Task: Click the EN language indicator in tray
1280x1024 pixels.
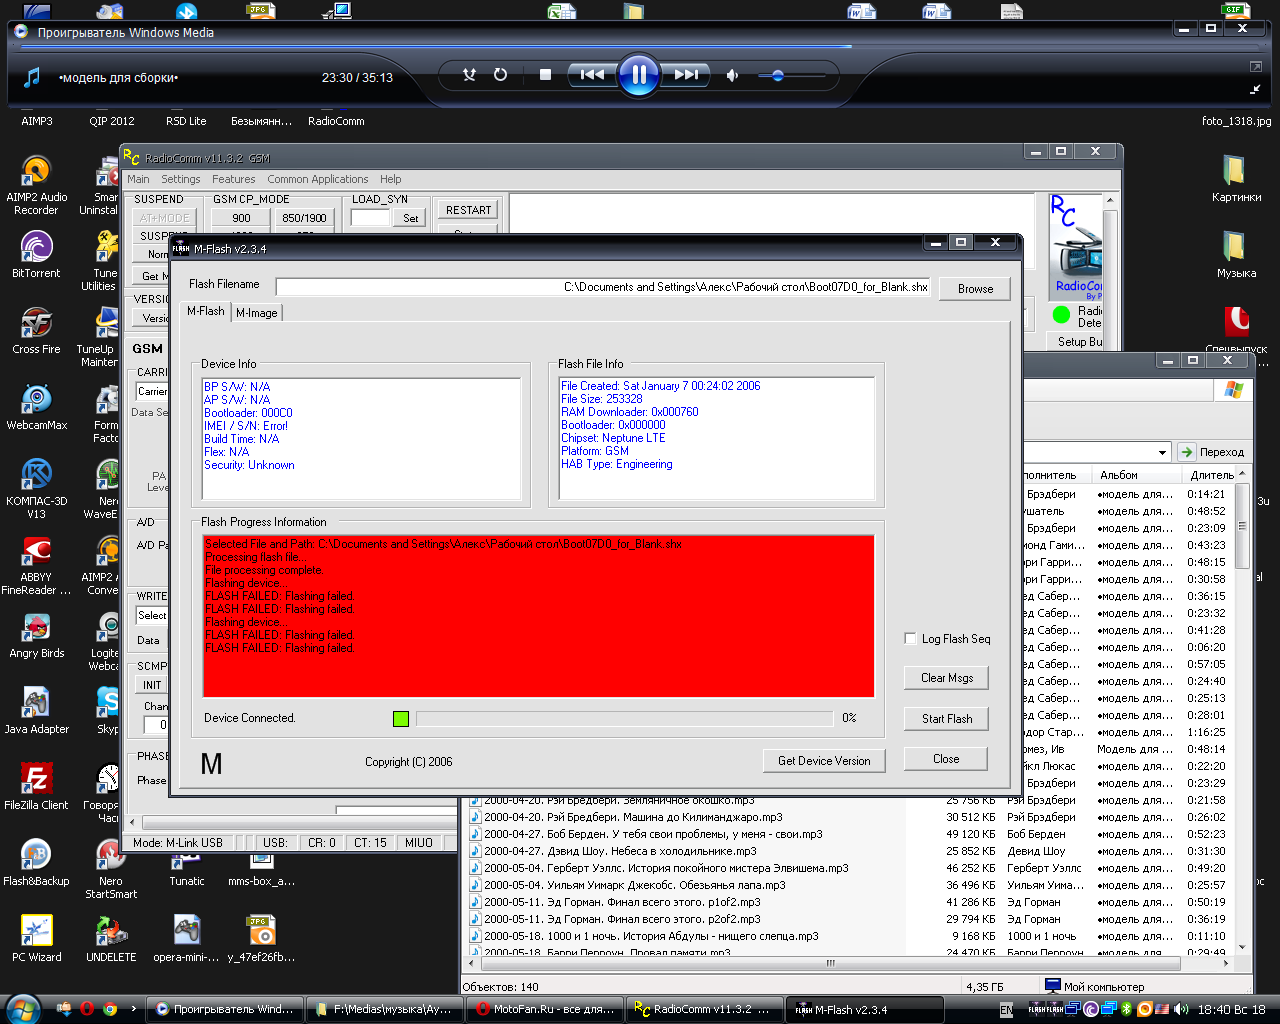Action: coord(1007,1010)
